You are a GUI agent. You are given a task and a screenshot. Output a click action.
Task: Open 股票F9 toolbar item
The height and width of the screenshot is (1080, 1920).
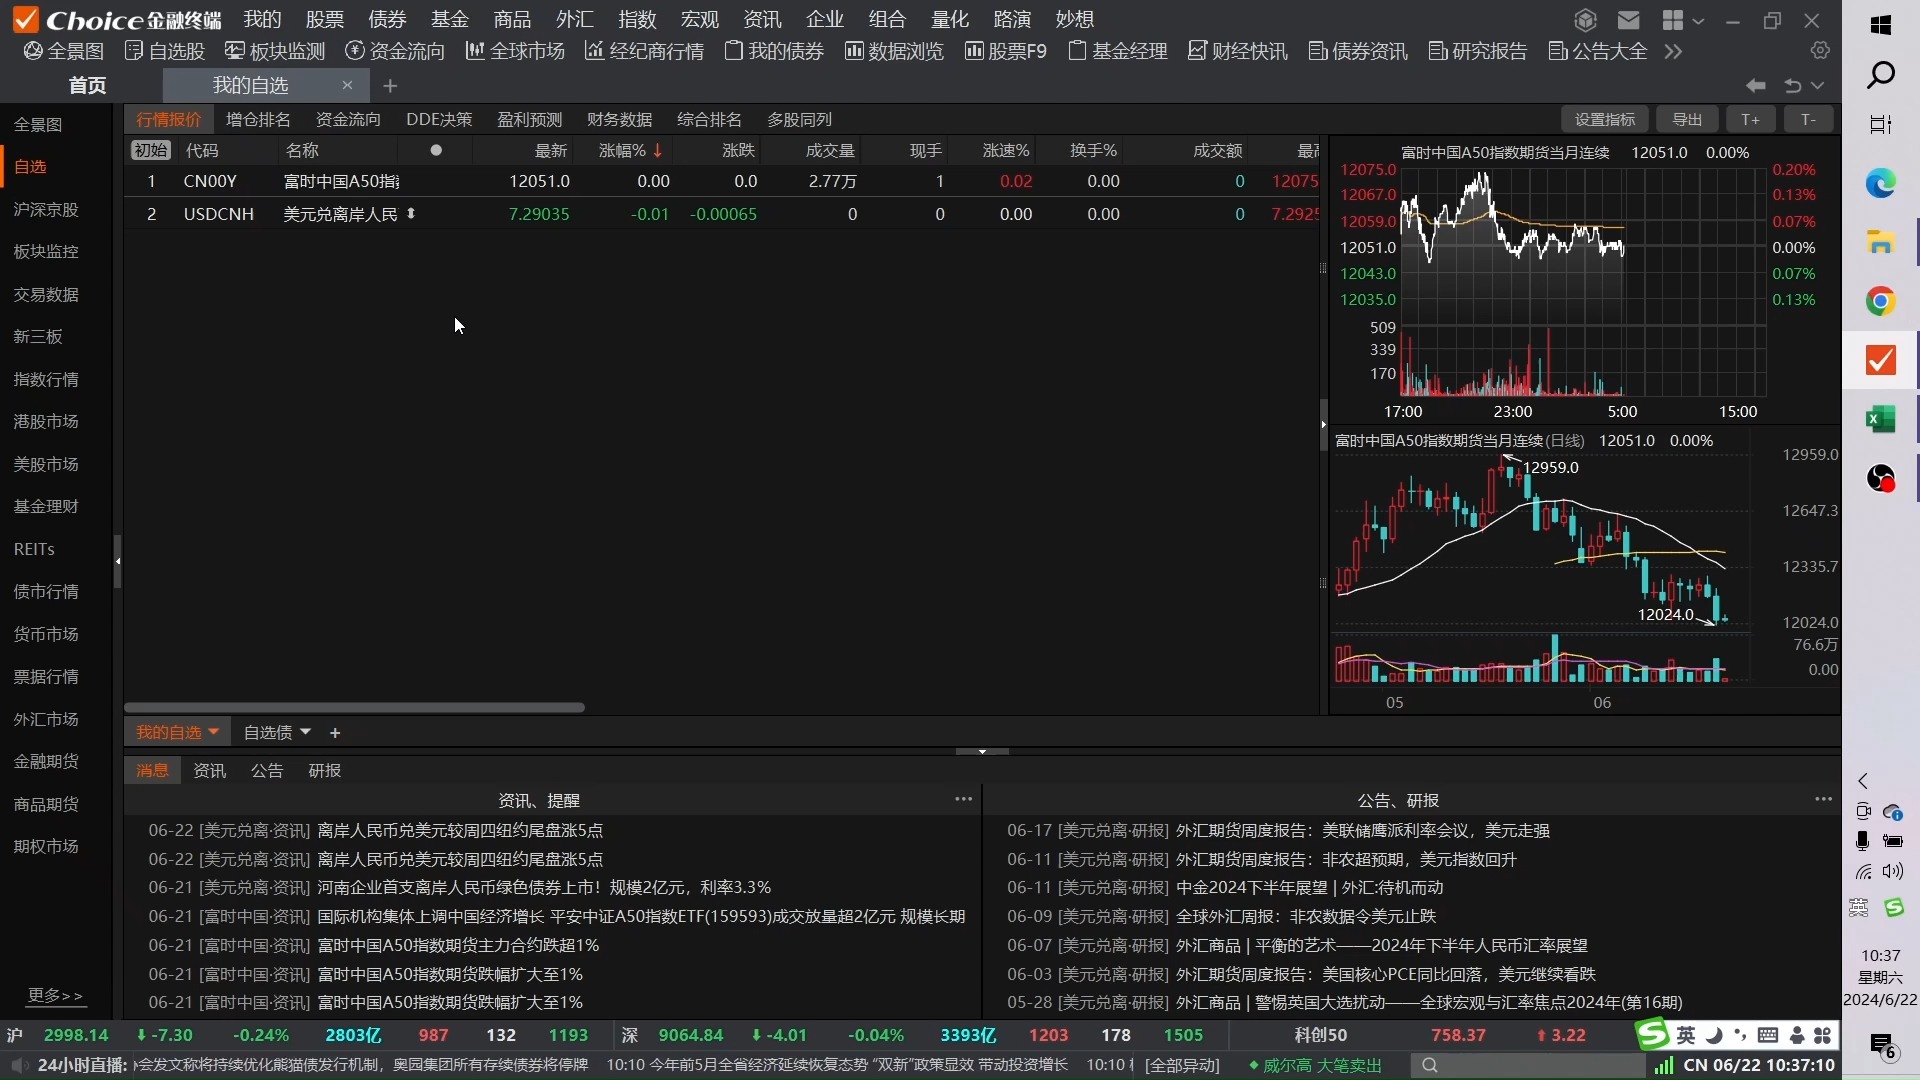point(1005,51)
